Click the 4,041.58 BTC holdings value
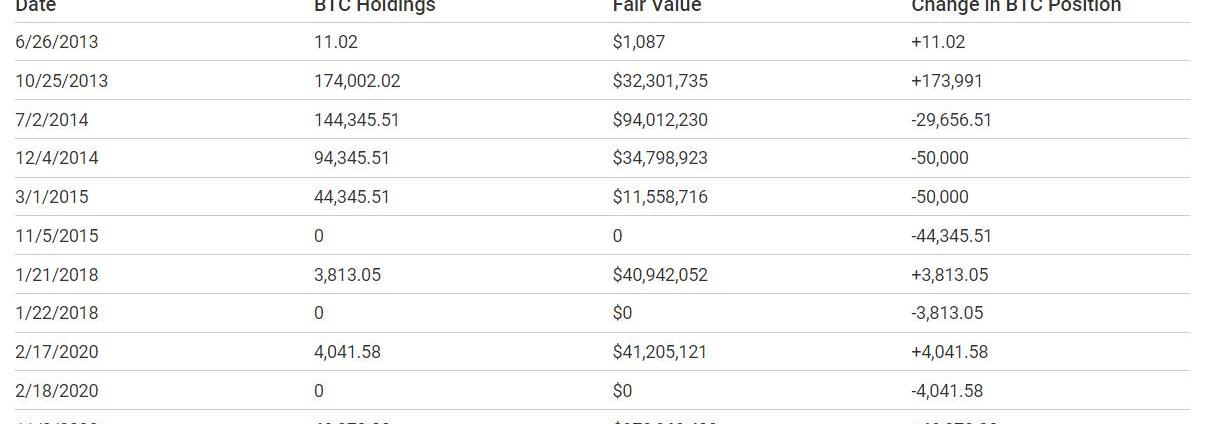The height and width of the screenshot is (424, 1205). (x=347, y=352)
